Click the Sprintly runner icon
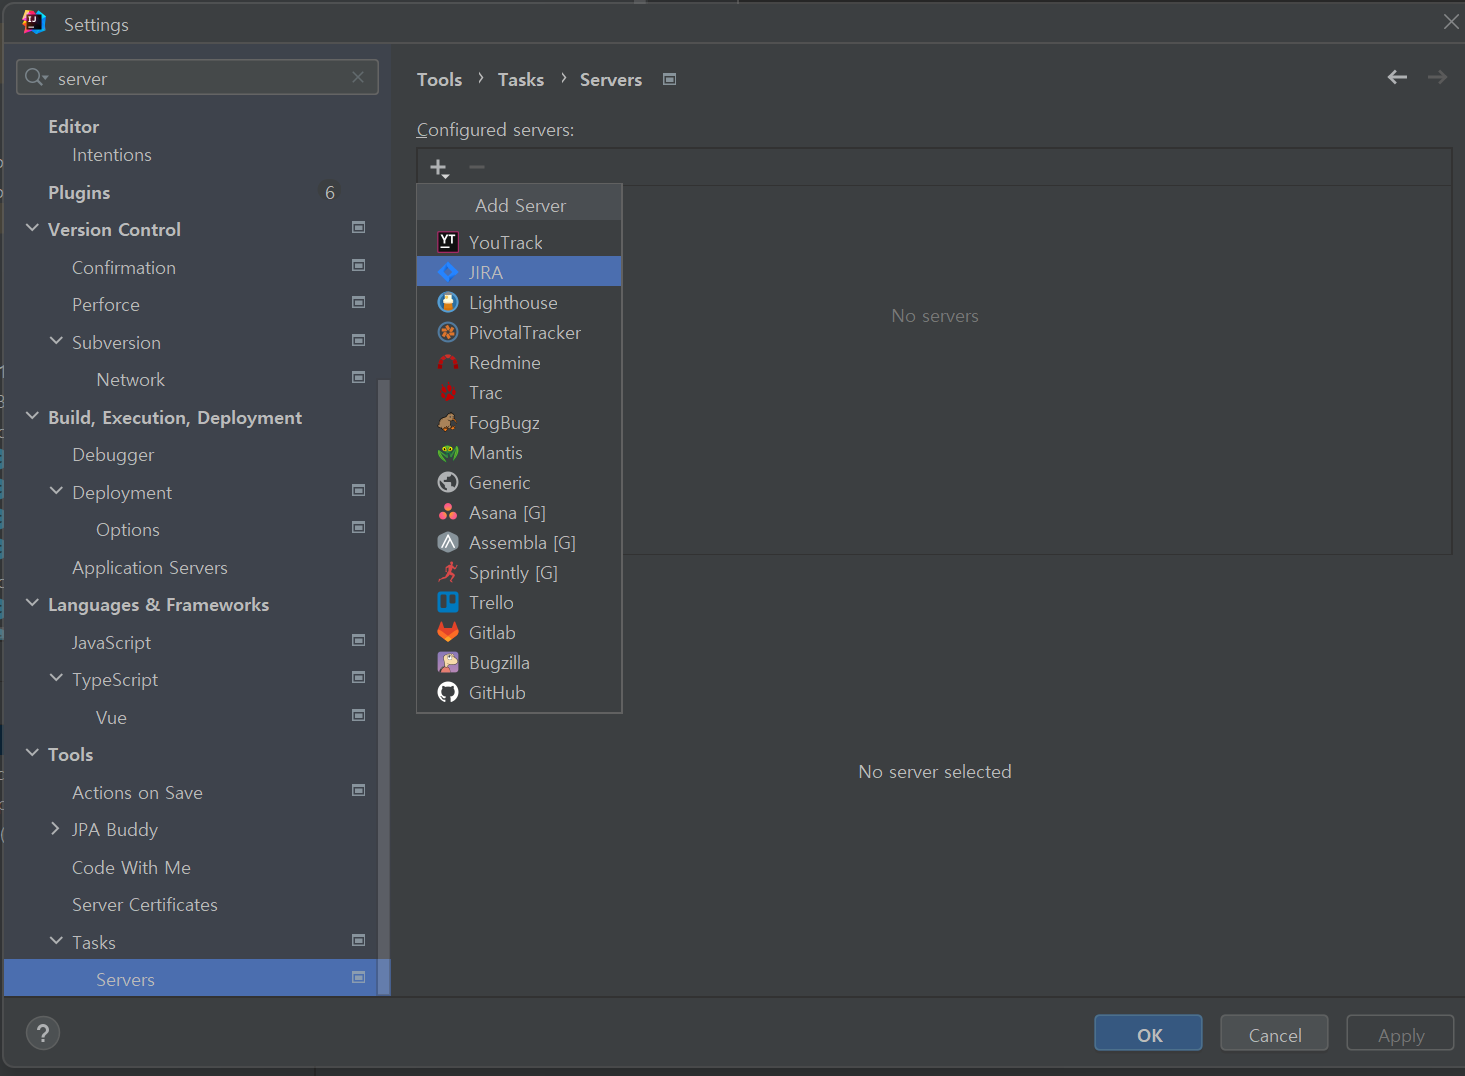The image size is (1465, 1076). [448, 572]
